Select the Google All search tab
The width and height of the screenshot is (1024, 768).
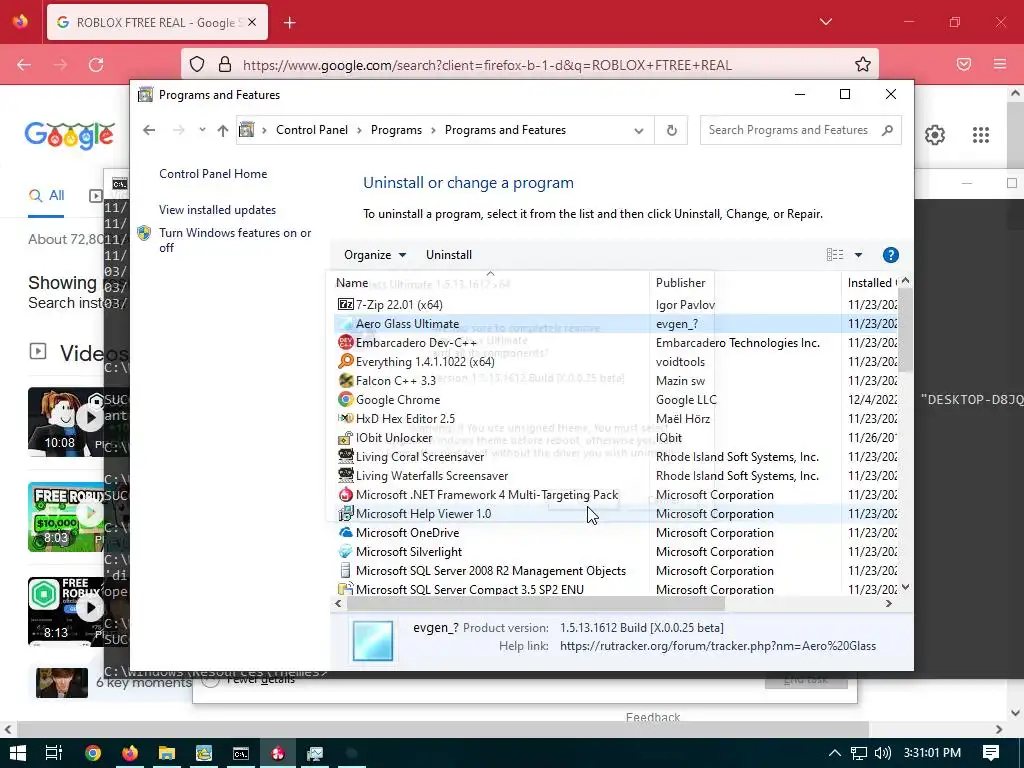46,195
